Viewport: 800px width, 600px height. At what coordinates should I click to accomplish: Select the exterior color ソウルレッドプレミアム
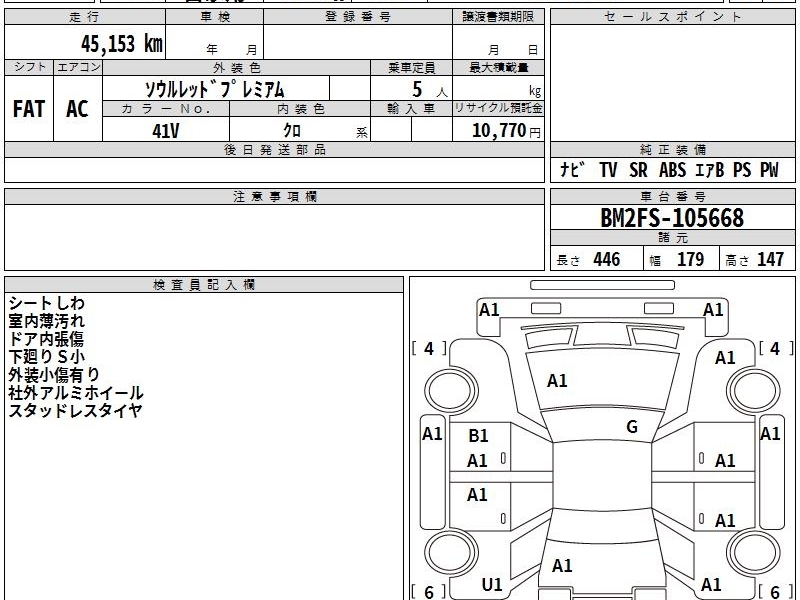(215, 89)
